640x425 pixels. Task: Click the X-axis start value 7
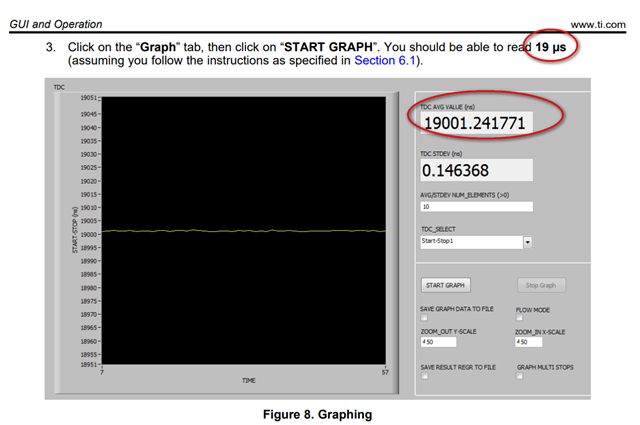tap(102, 372)
